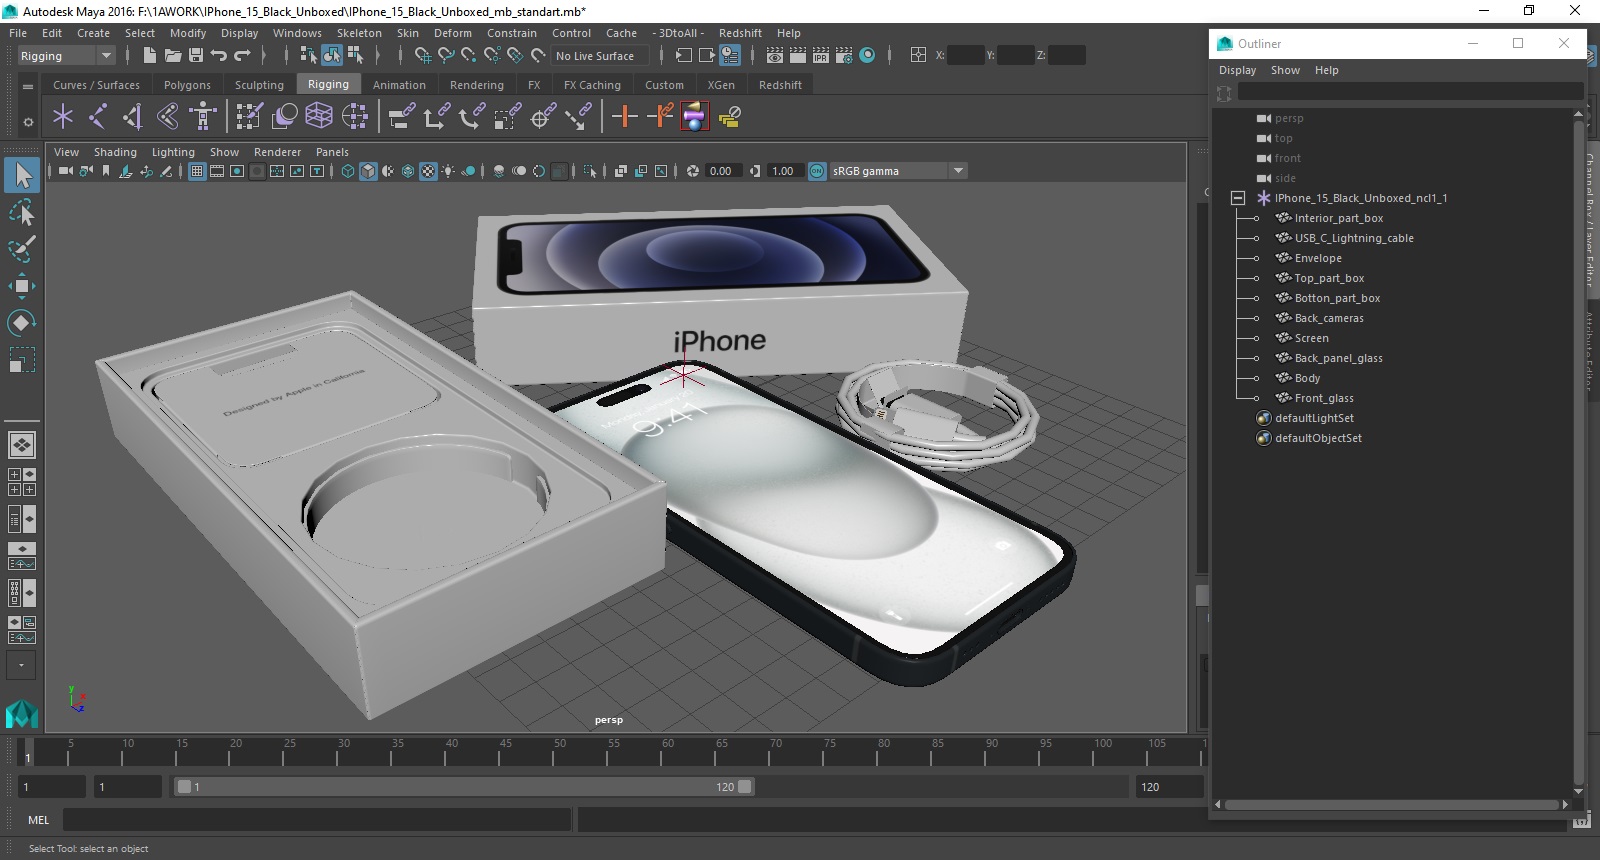This screenshot has height=860, width=1600.
Task: Toggle select-by-hierarchy mode
Action: point(309,56)
